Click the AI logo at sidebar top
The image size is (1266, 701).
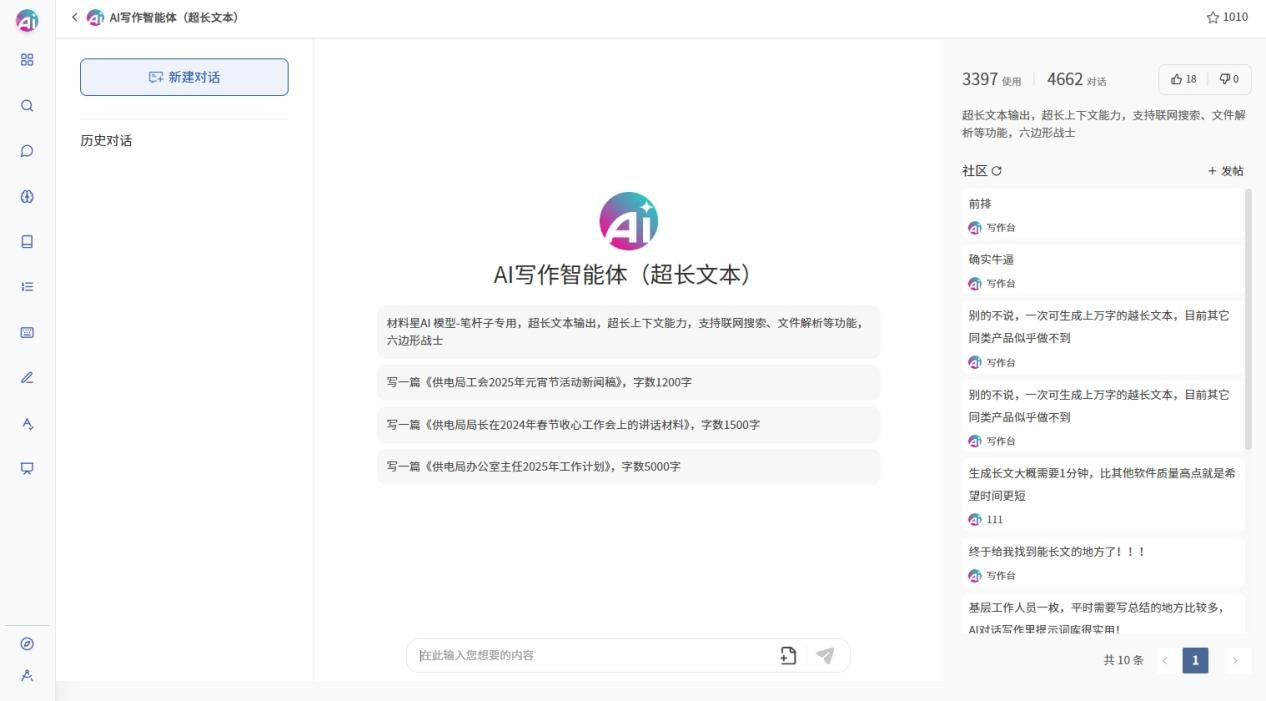[x=27, y=19]
